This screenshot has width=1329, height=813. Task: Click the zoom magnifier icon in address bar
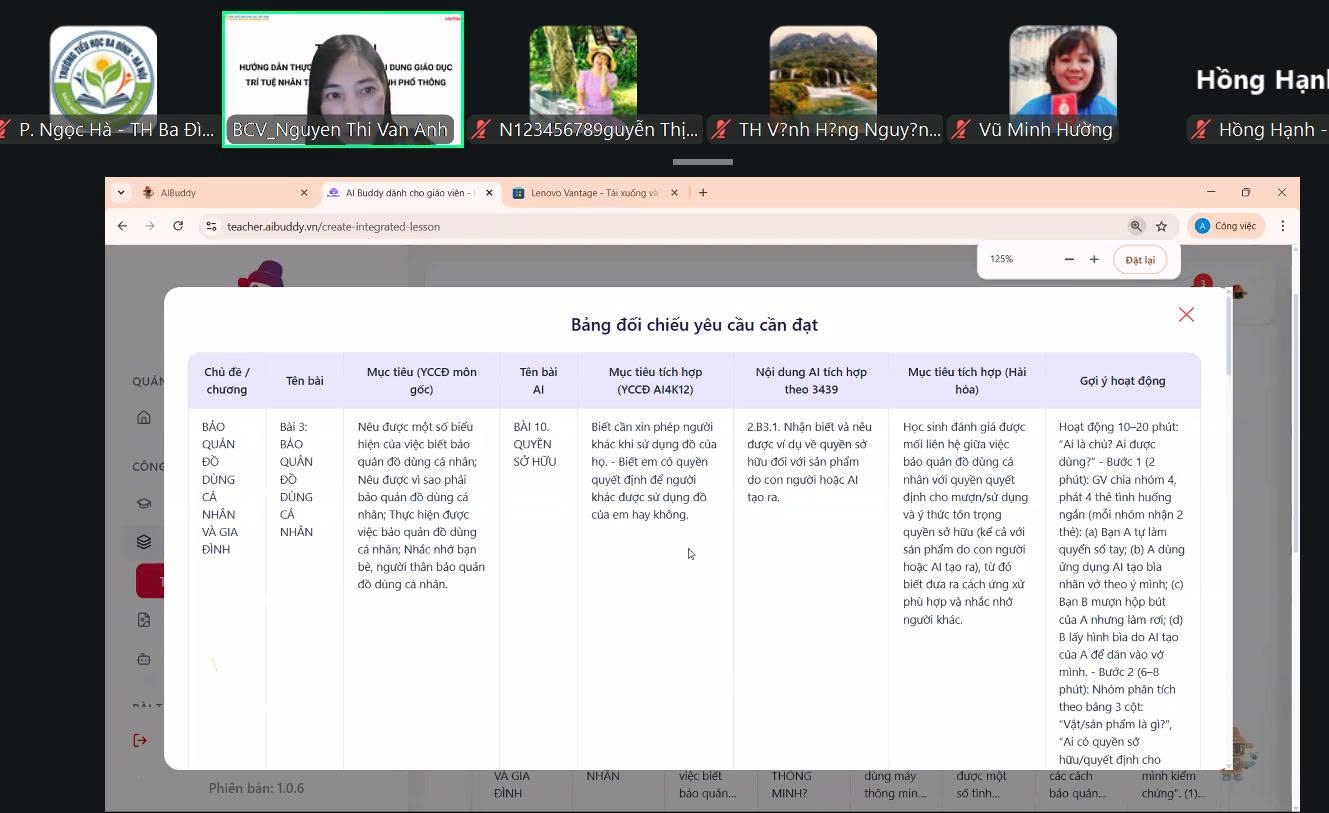[1136, 226]
